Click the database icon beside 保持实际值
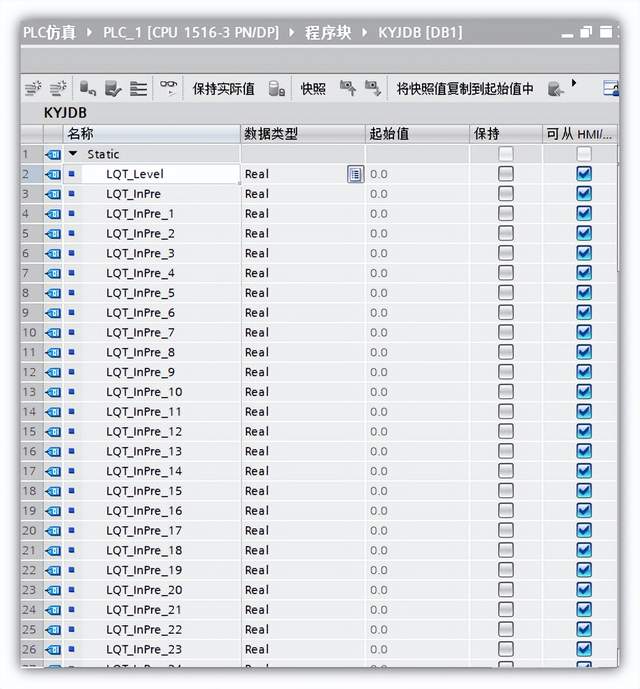This screenshot has height=689, width=640. pos(276,89)
